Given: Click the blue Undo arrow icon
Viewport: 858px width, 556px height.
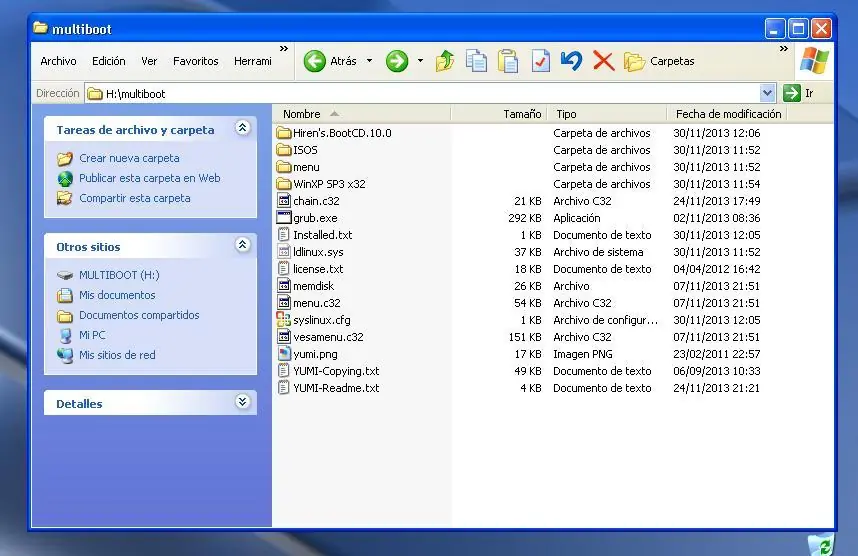Looking at the screenshot, I should tap(571, 61).
